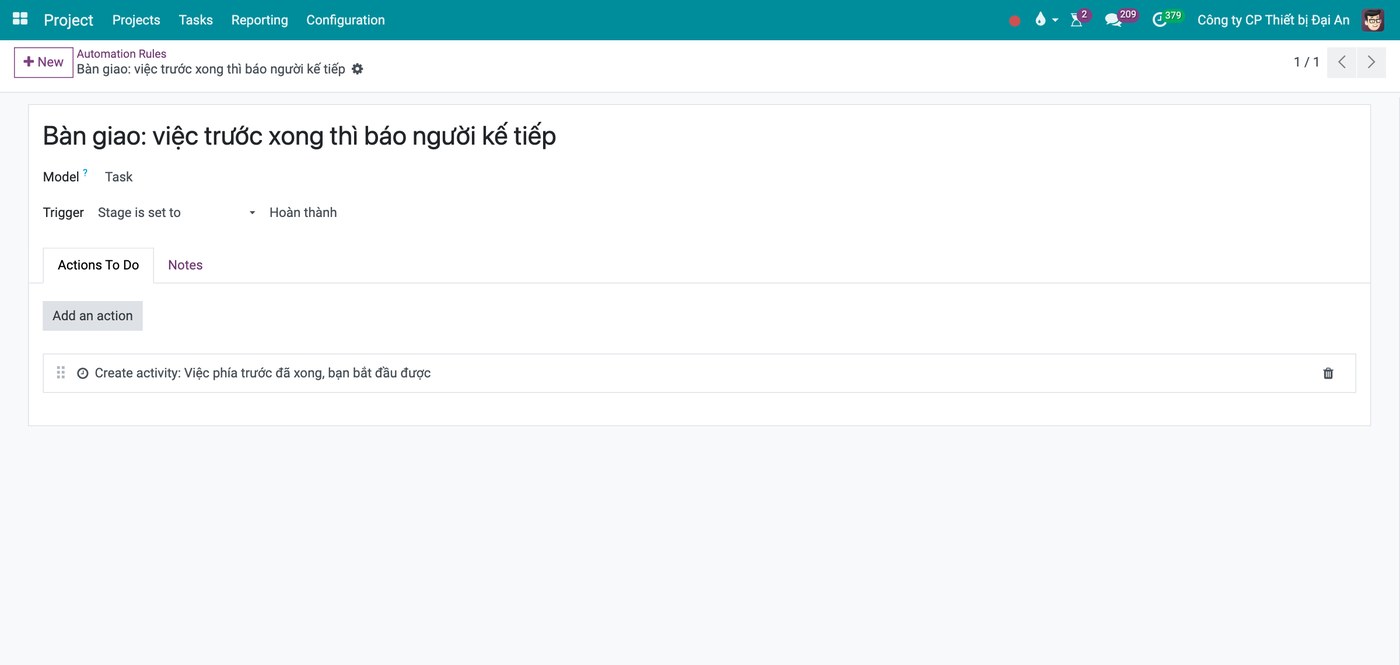Open the droplet debug tools icon

coord(1040,20)
